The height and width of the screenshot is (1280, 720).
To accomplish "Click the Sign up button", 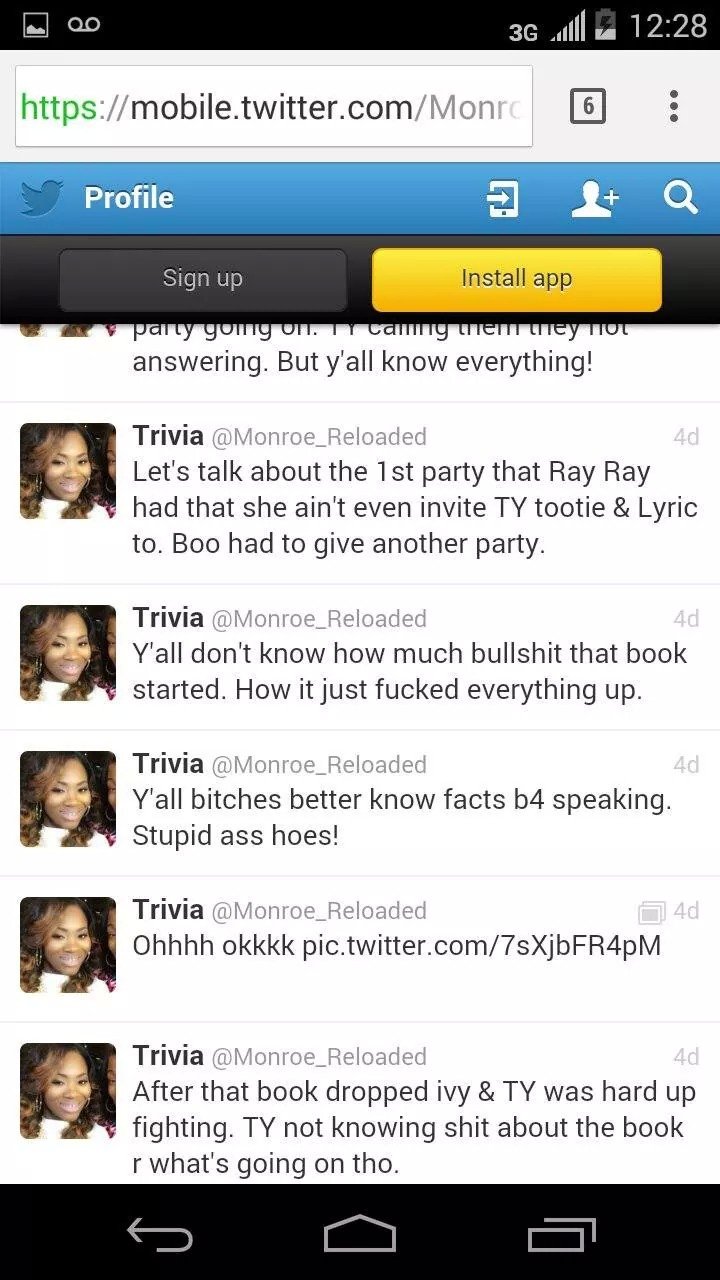I will [x=203, y=279].
